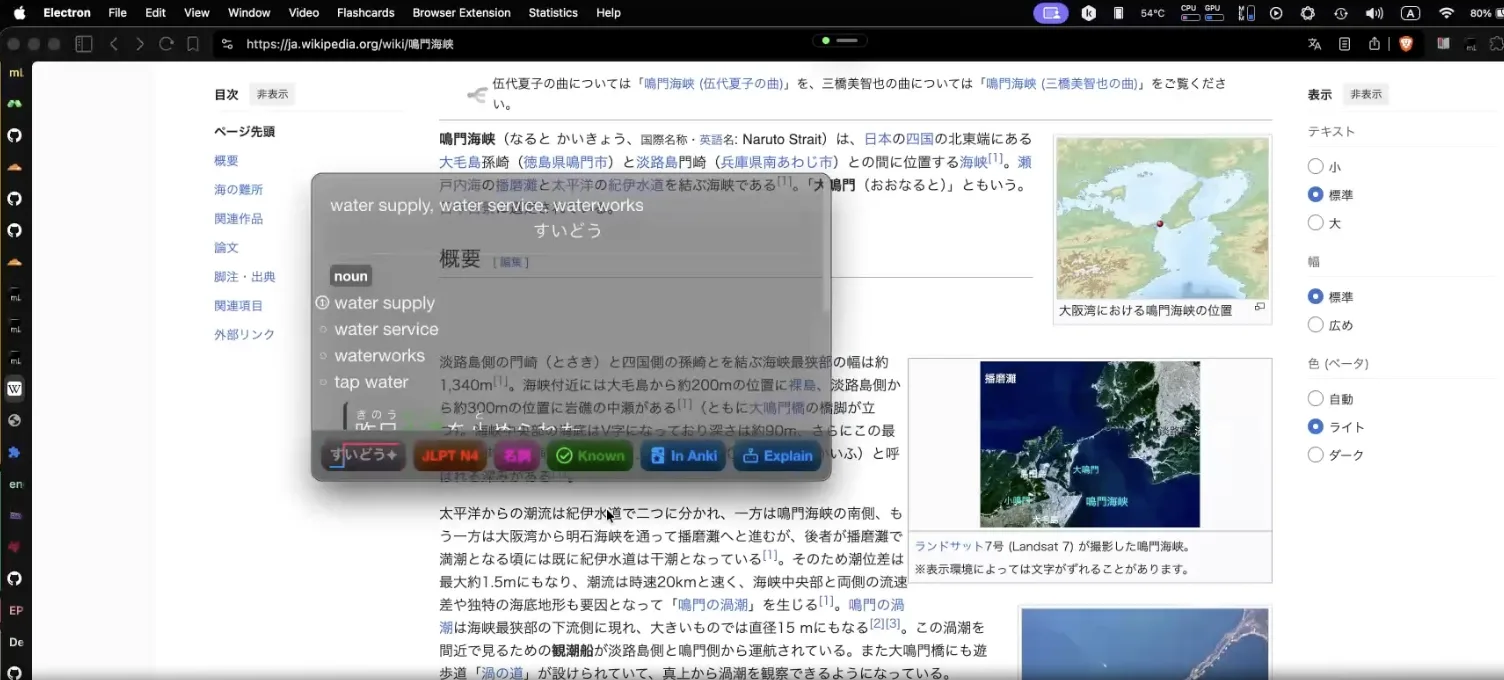Screen dimensions: 1504x680
Task: Click the red book extension icon
Action: point(1443,44)
